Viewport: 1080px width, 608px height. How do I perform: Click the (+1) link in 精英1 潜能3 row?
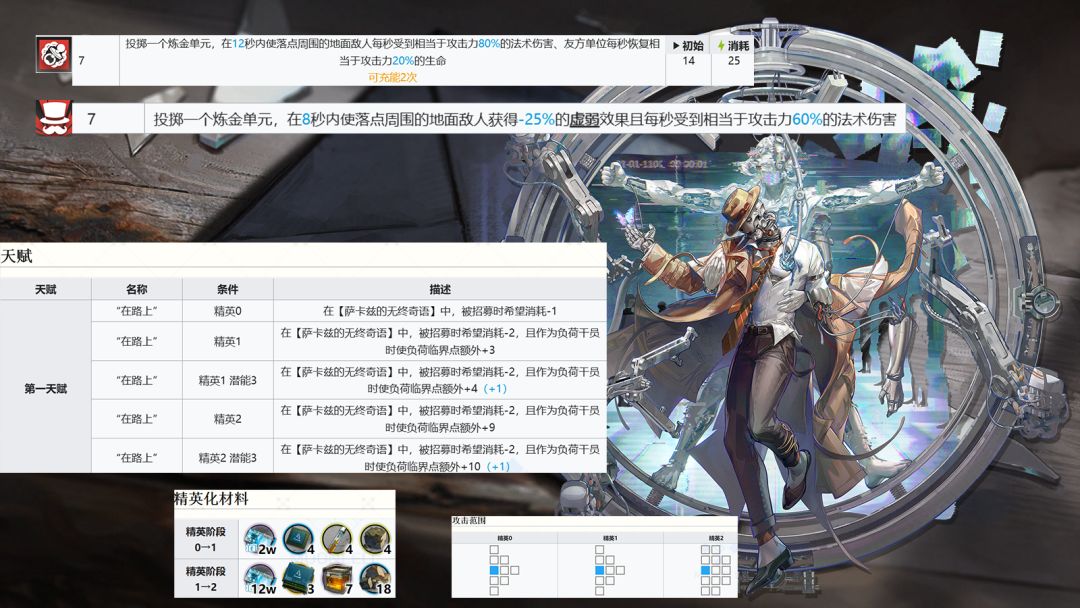pos(495,388)
